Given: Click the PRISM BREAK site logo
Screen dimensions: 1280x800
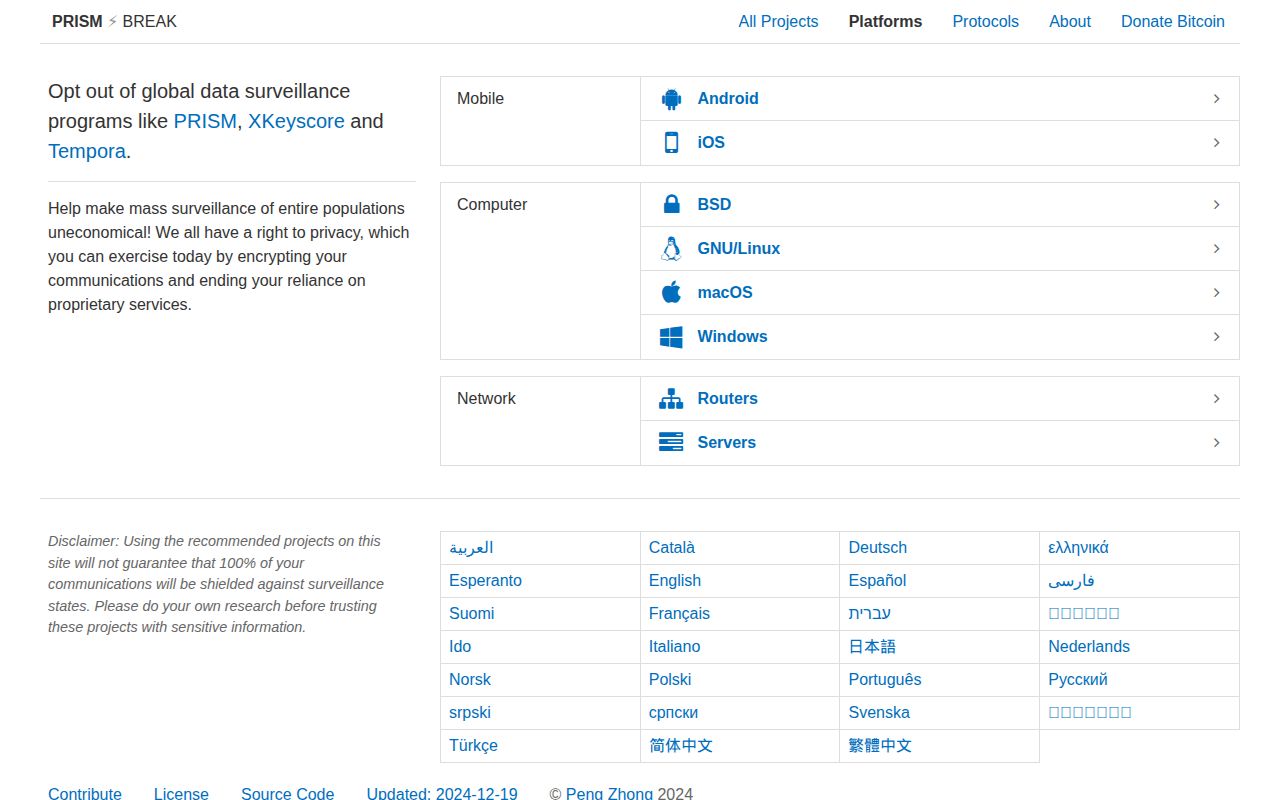Looking at the screenshot, I should 114,22.
